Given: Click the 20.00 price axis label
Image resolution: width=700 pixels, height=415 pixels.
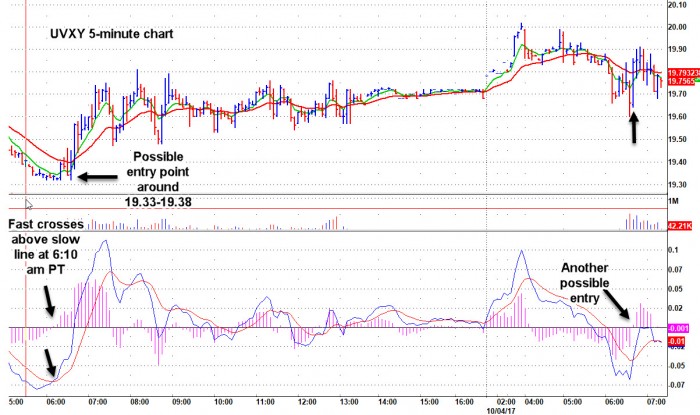Looking at the screenshot, I should 677,27.
